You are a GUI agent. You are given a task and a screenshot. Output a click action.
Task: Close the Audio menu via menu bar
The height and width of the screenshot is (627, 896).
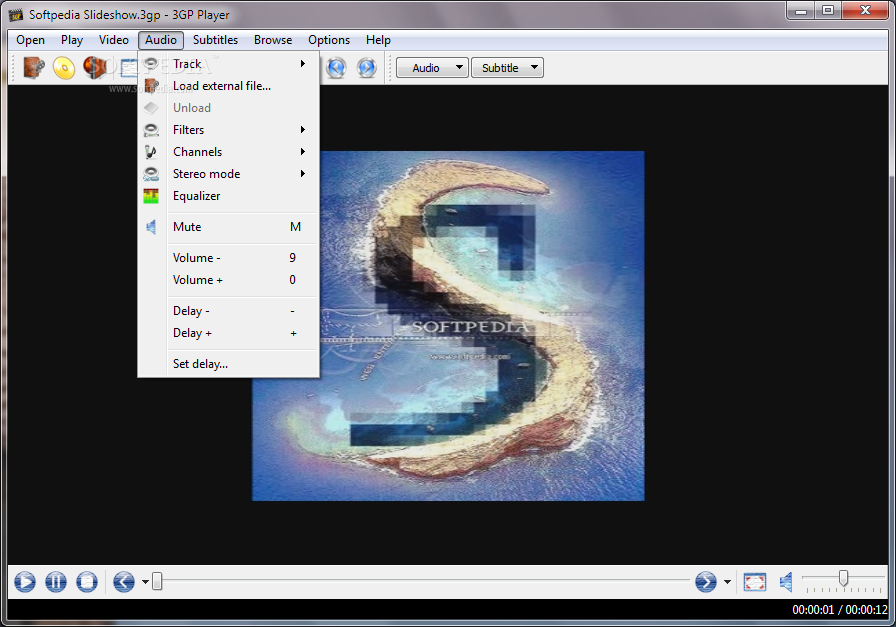coord(161,40)
